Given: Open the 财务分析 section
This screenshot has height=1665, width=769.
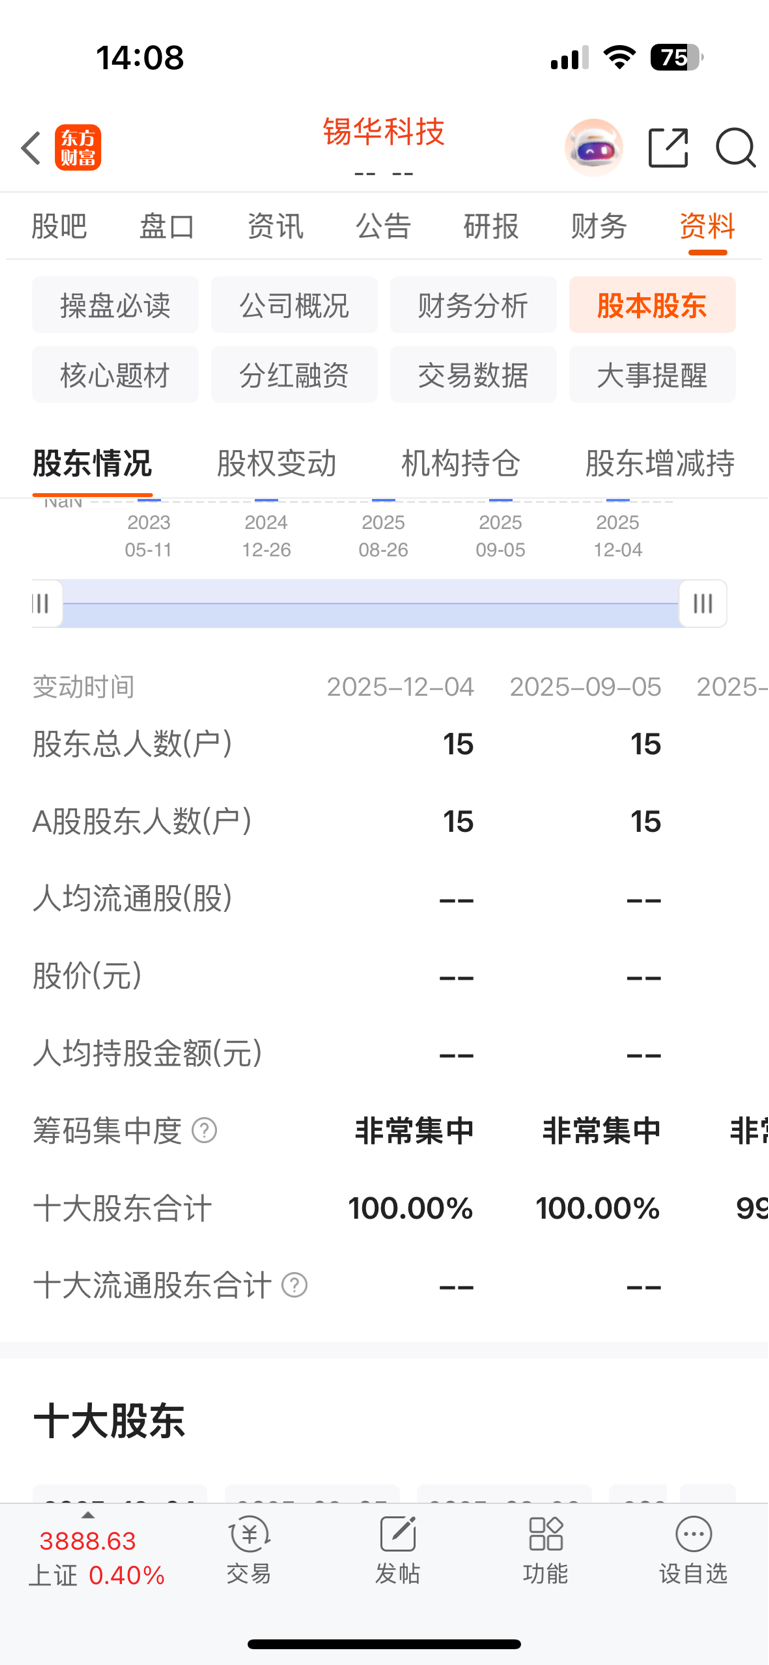Looking at the screenshot, I should coord(473,305).
